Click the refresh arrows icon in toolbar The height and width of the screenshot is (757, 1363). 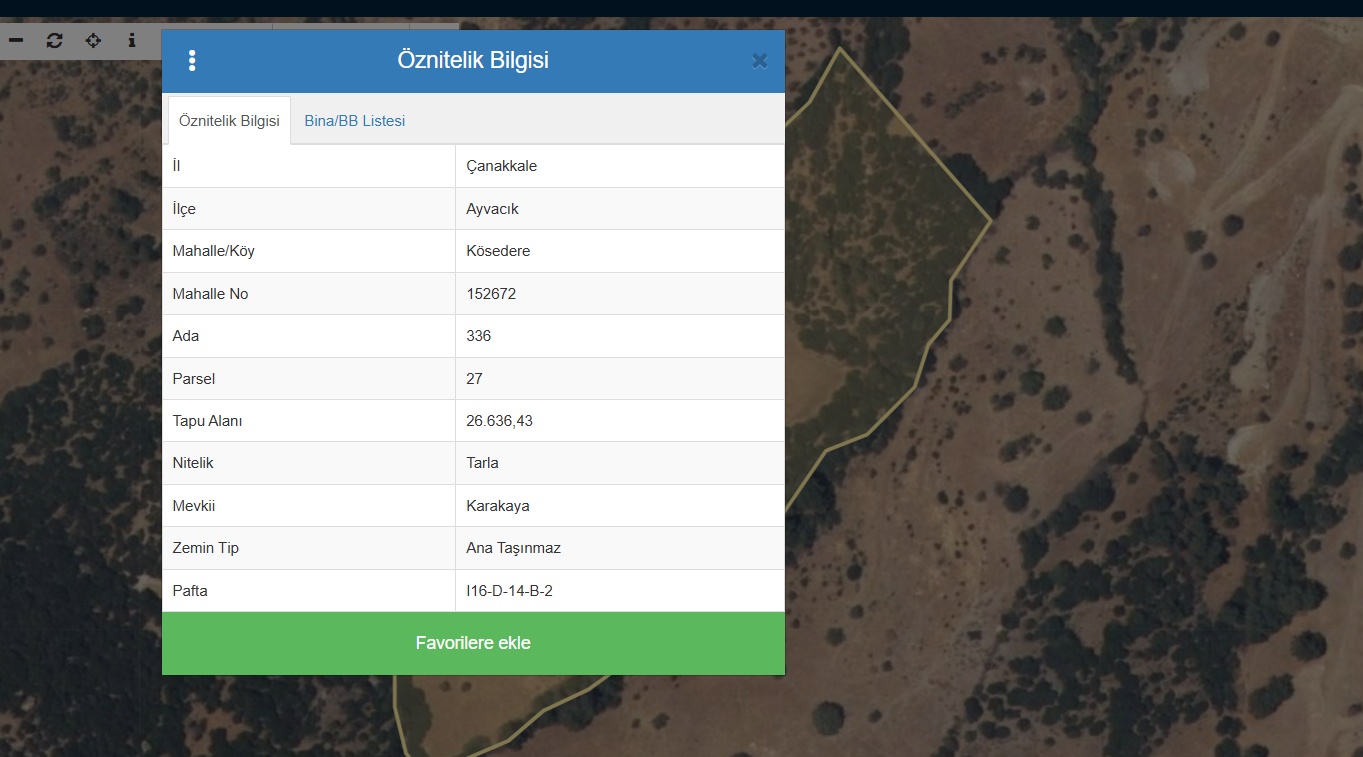coord(55,40)
